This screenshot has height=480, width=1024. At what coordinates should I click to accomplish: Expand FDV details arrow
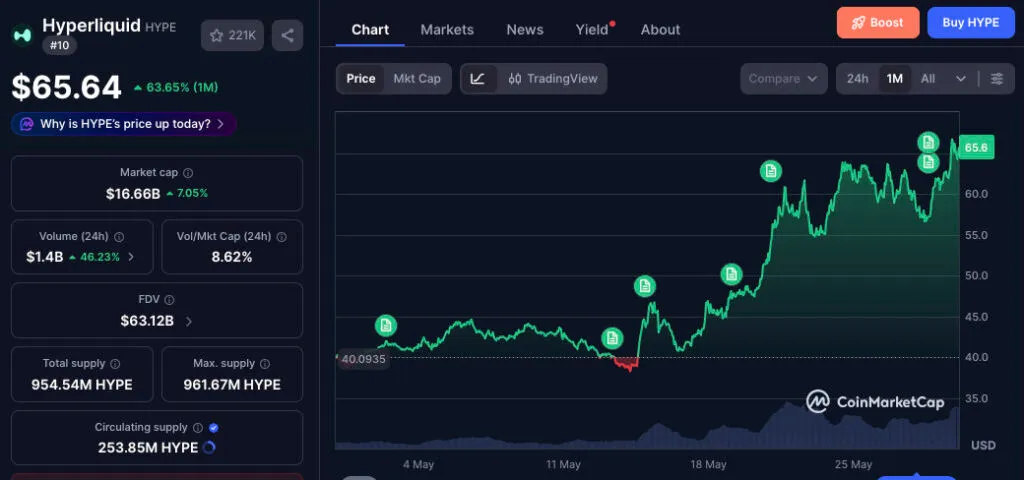tap(189, 321)
